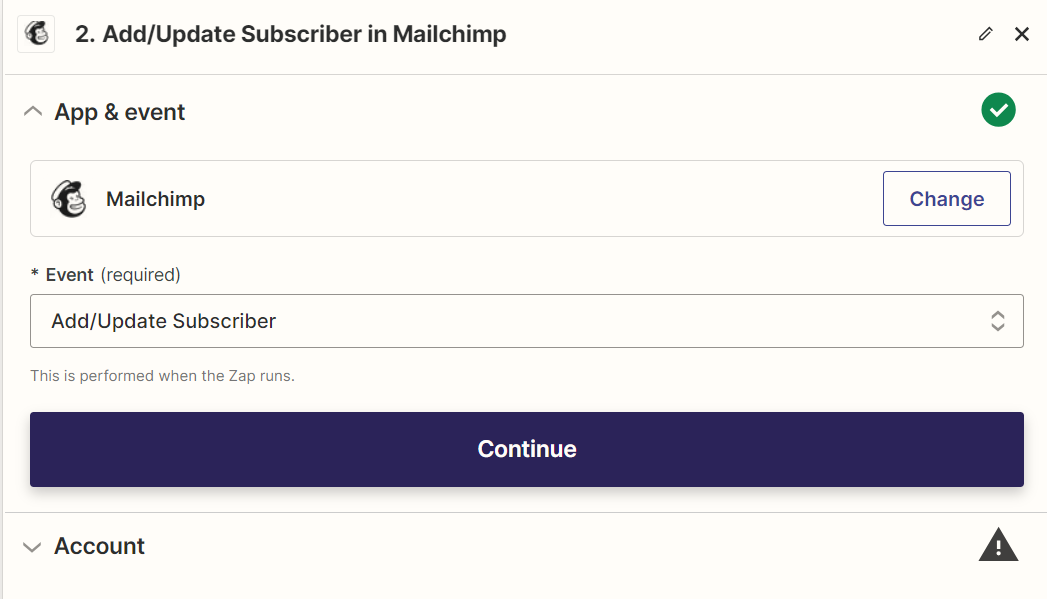Click the Add/Update Subscriber text in the field
The width and height of the screenshot is (1047, 599).
(x=164, y=321)
